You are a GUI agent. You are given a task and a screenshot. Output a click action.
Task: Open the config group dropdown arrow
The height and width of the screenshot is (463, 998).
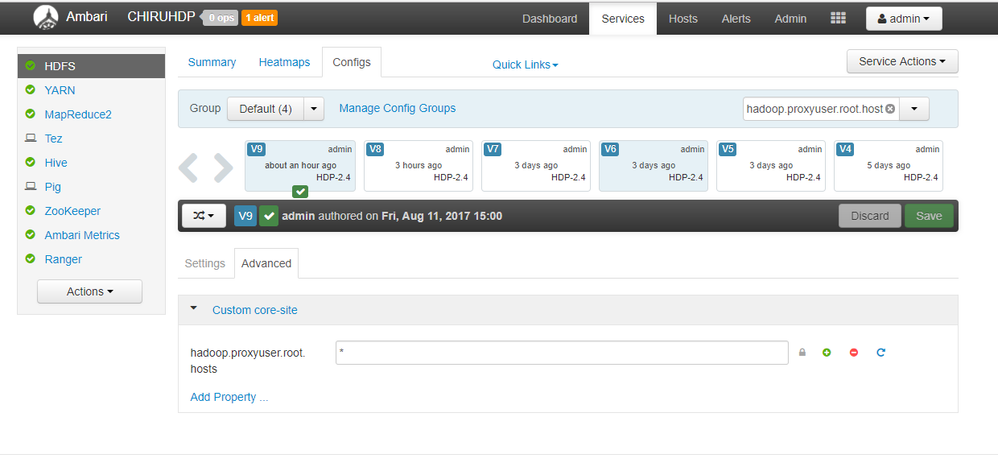pyautogui.click(x=314, y=109)
